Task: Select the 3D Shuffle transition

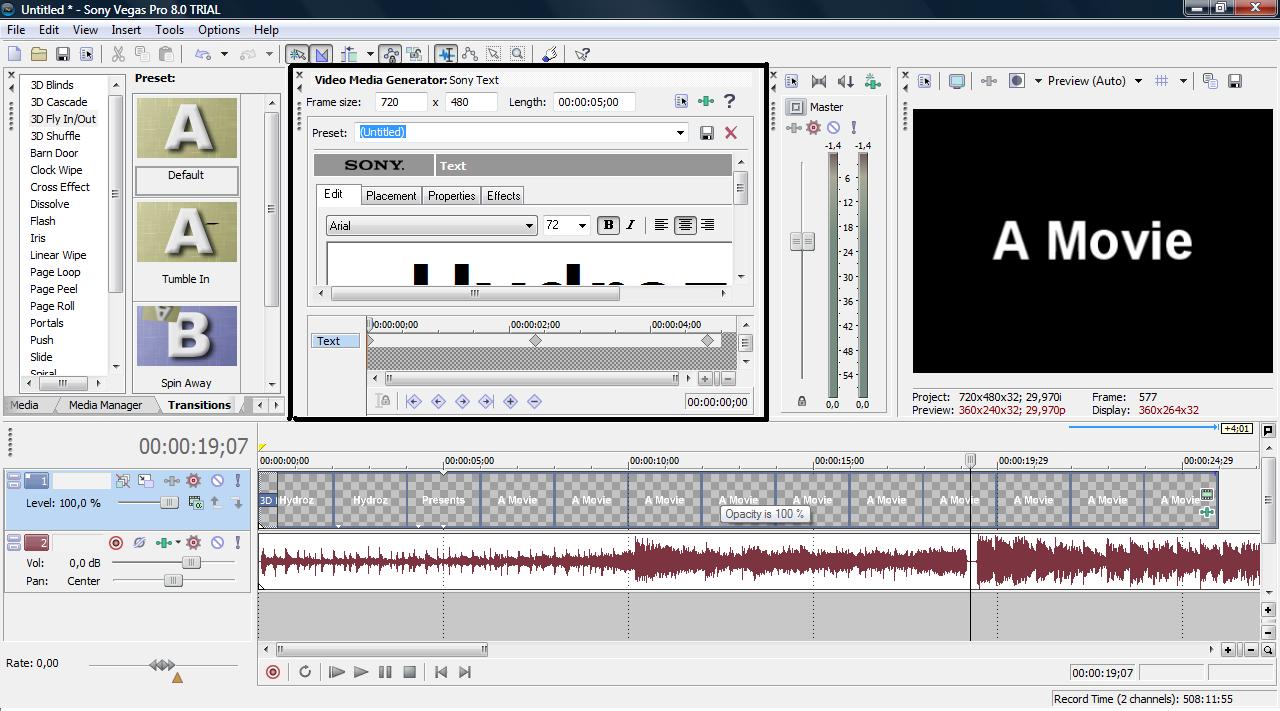Action: [55, 136]
